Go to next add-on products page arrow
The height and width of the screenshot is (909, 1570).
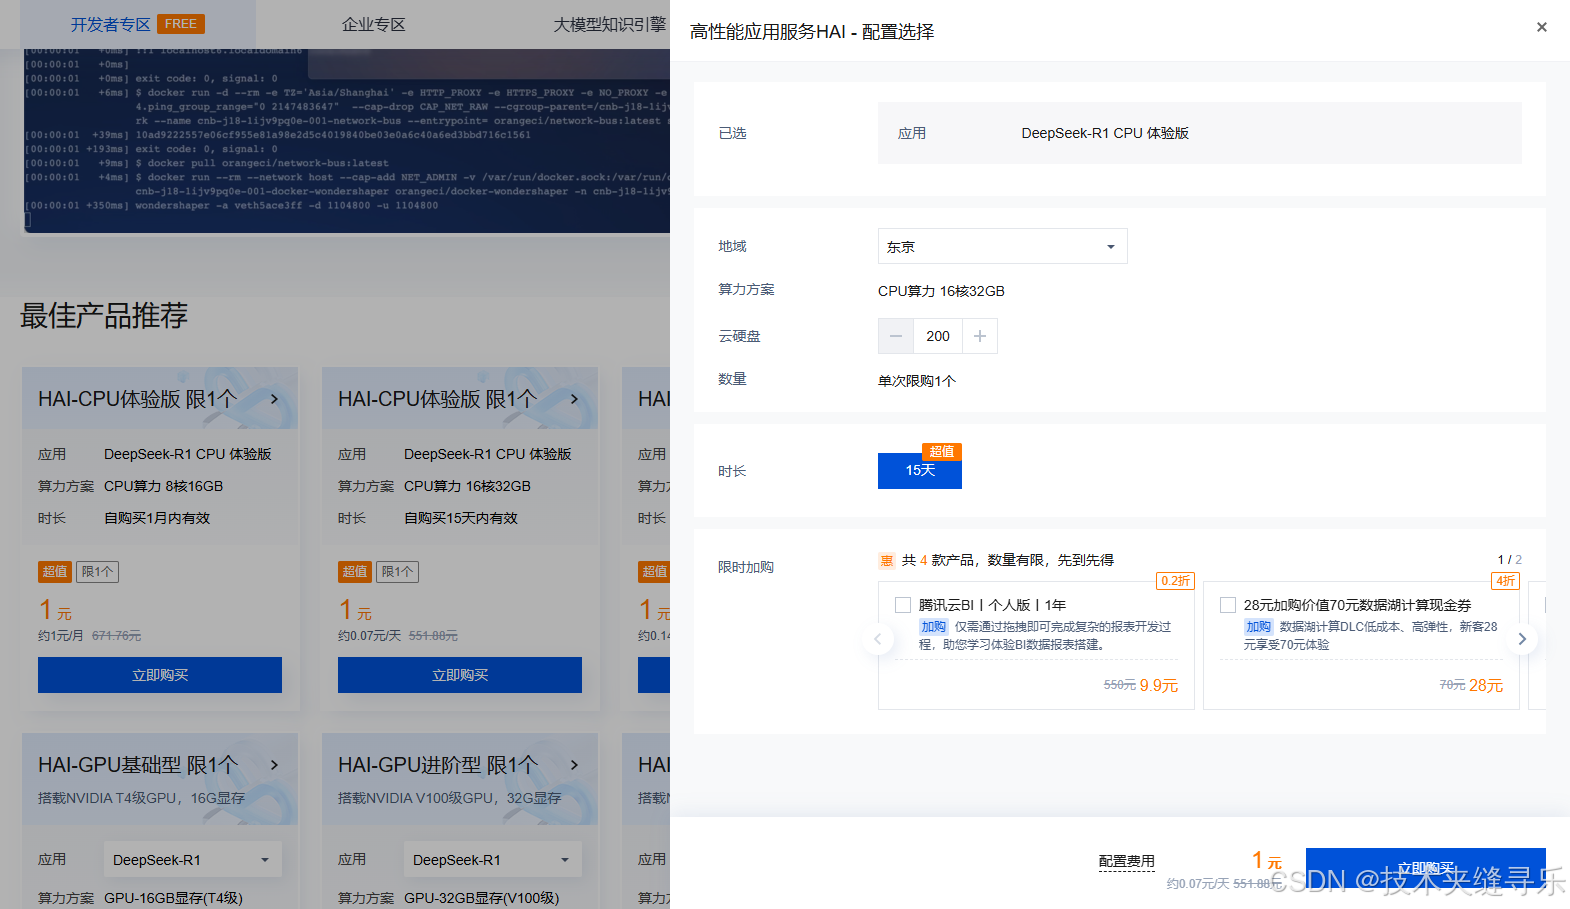(1522, 639)
